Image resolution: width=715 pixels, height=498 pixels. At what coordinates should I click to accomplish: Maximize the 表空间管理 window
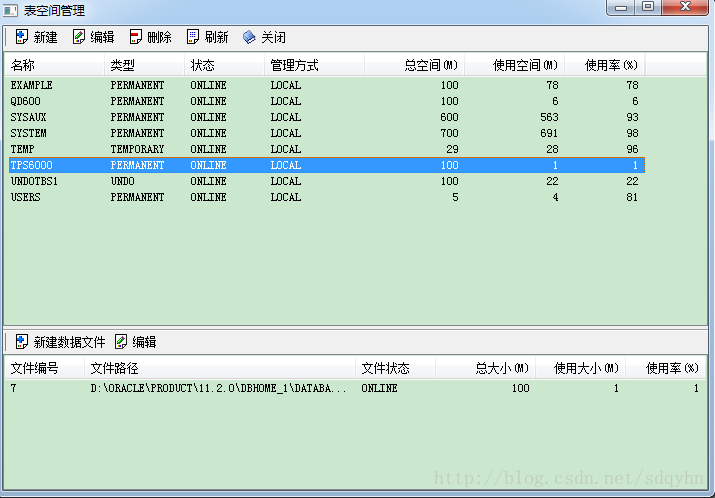click(x=648, y=7)
